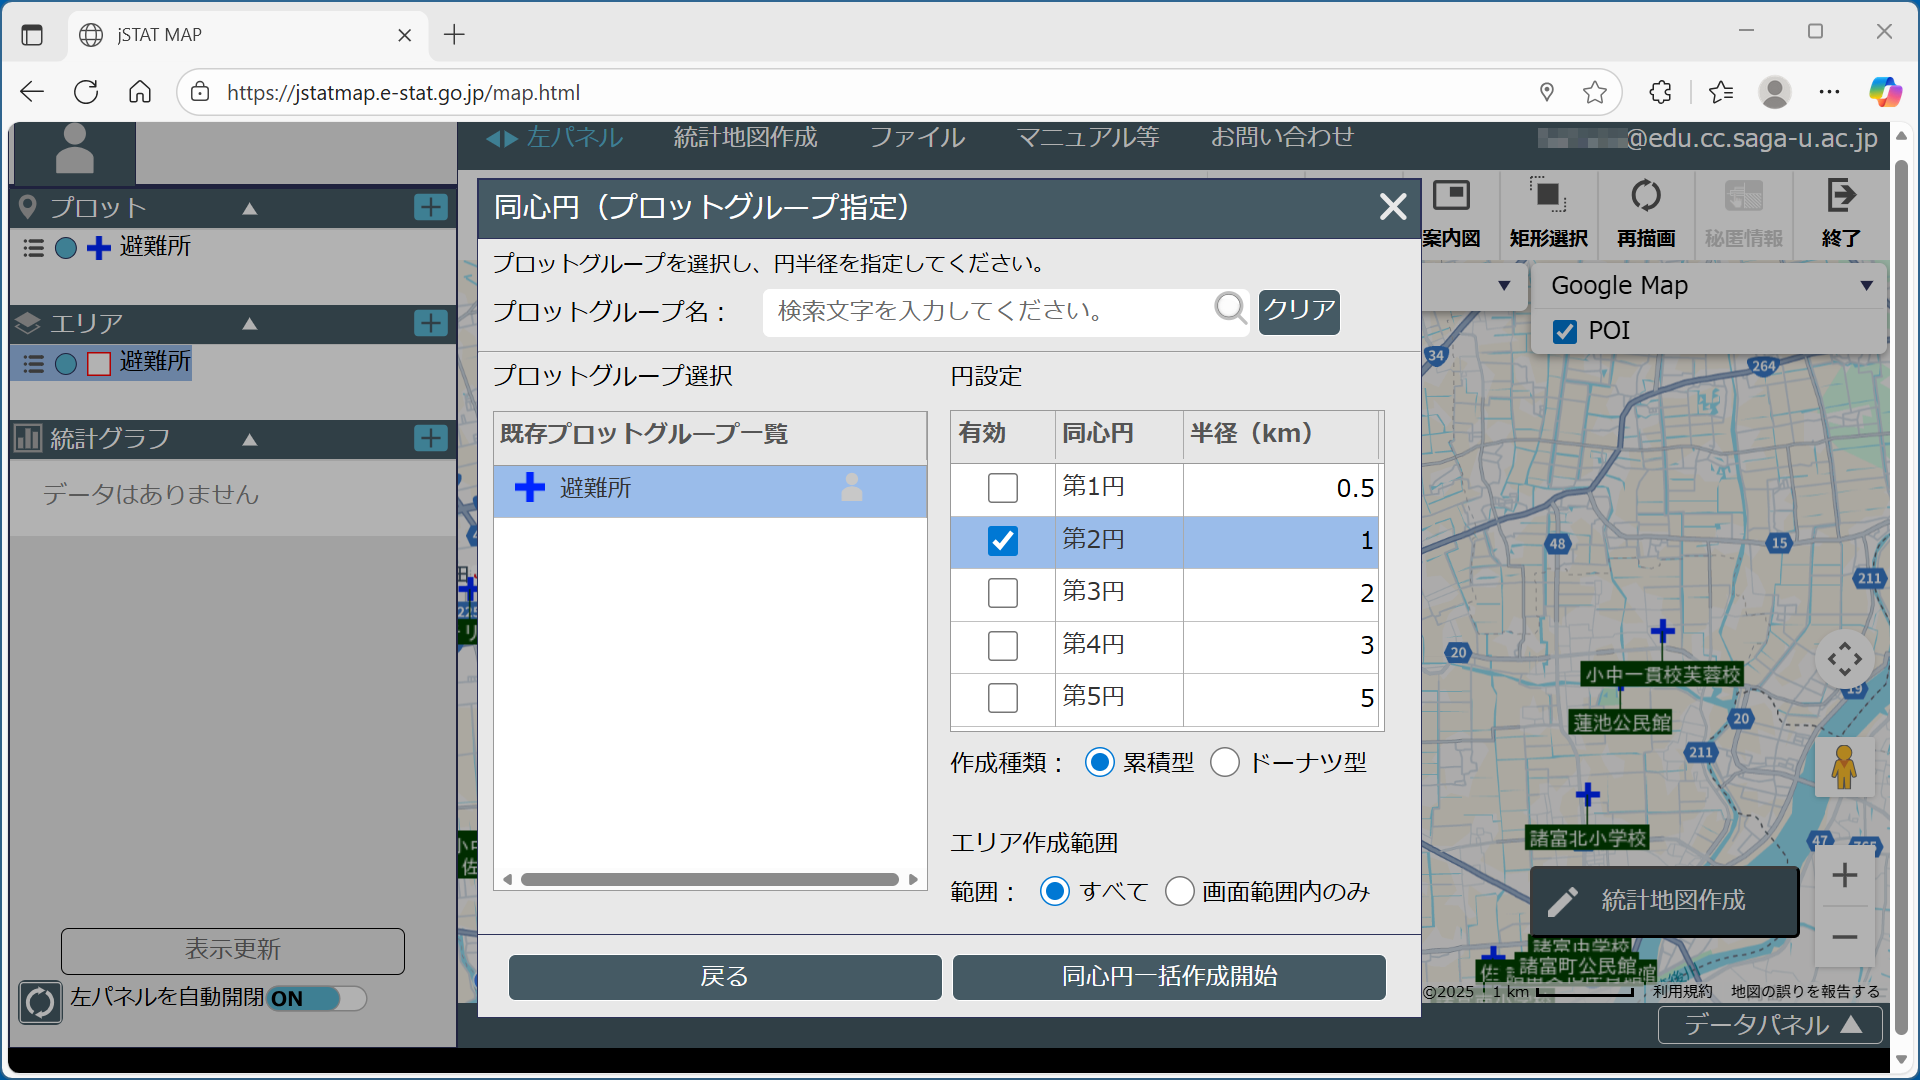Expand the データパネル bar

(1770, 1025)
